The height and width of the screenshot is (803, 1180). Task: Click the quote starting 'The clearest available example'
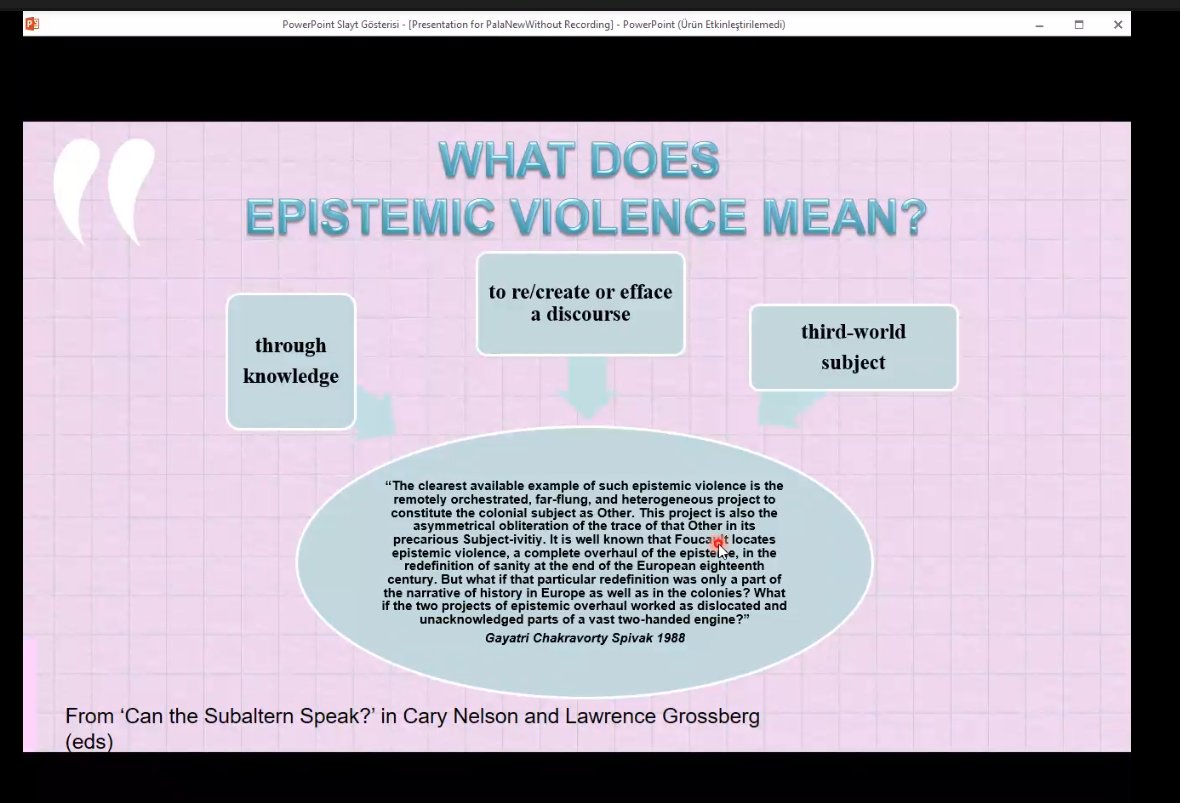coord(584,552)
